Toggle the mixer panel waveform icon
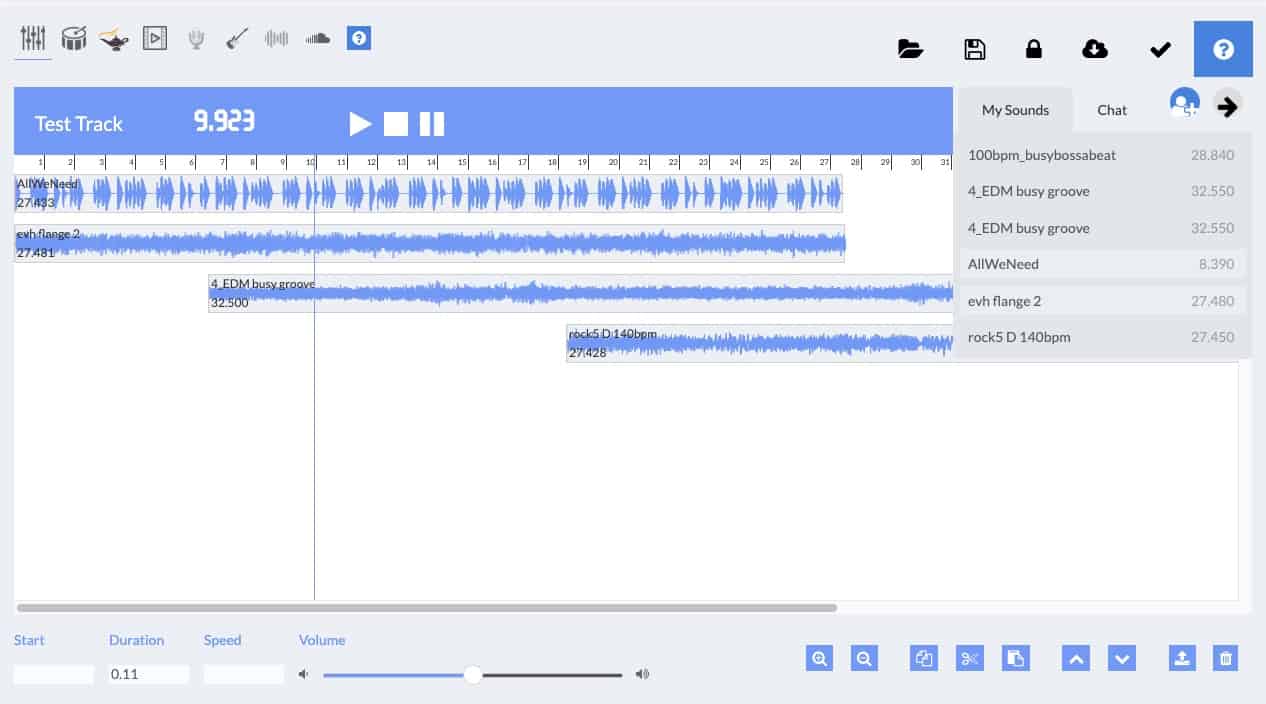 click(277, 38)
